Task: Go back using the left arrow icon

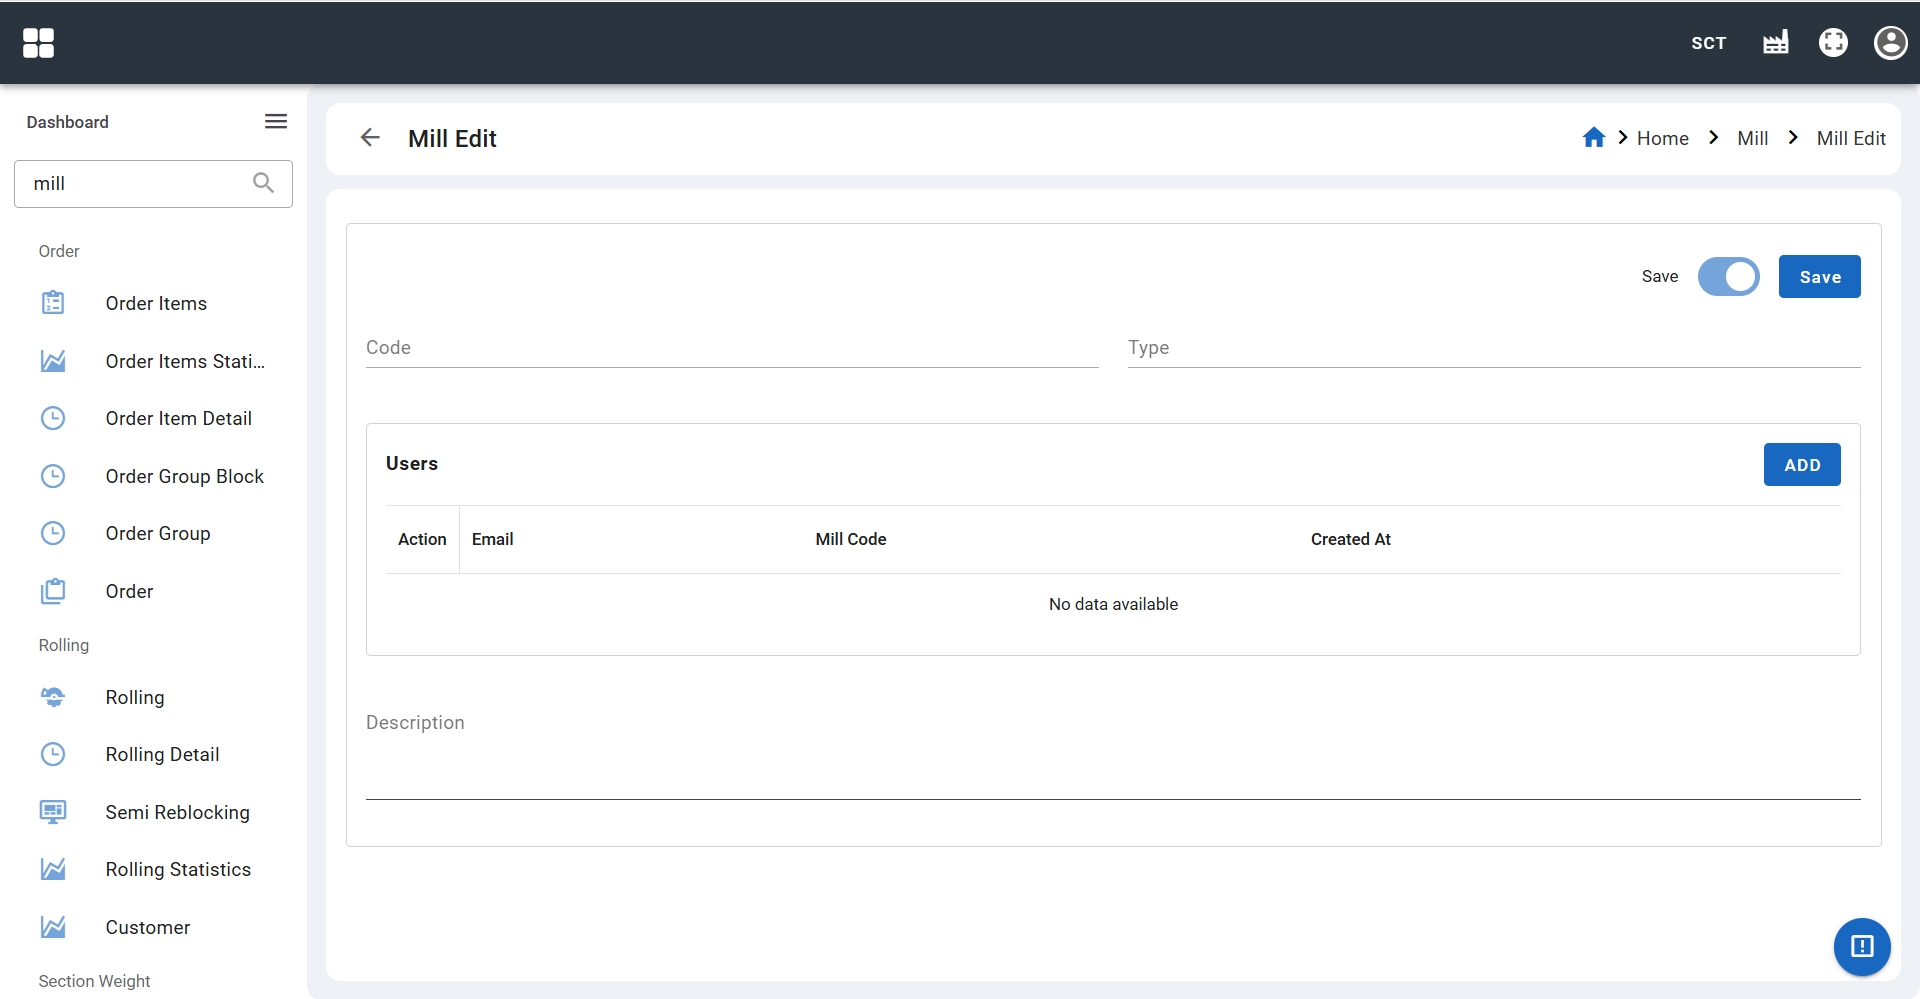Action: pyautogui.click(x=370, y=138)
